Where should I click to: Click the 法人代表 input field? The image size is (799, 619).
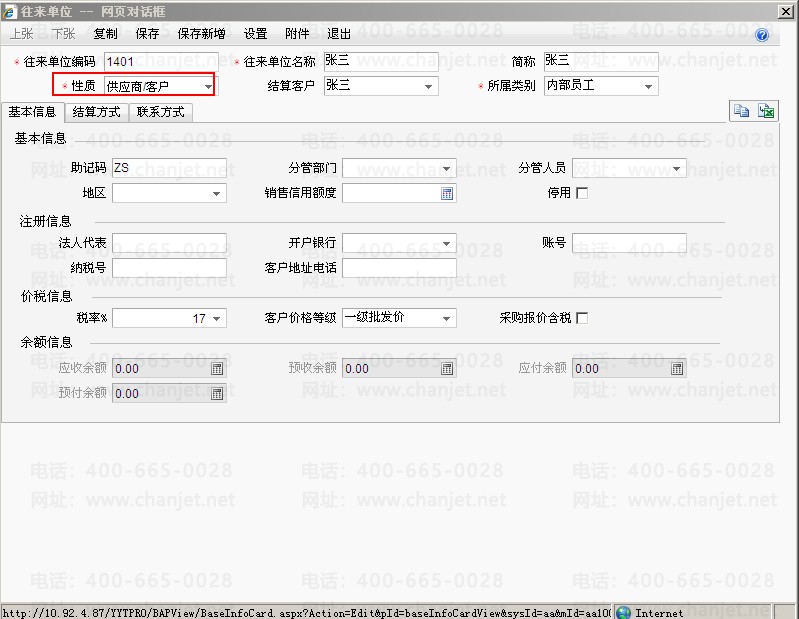click(169, 243)
